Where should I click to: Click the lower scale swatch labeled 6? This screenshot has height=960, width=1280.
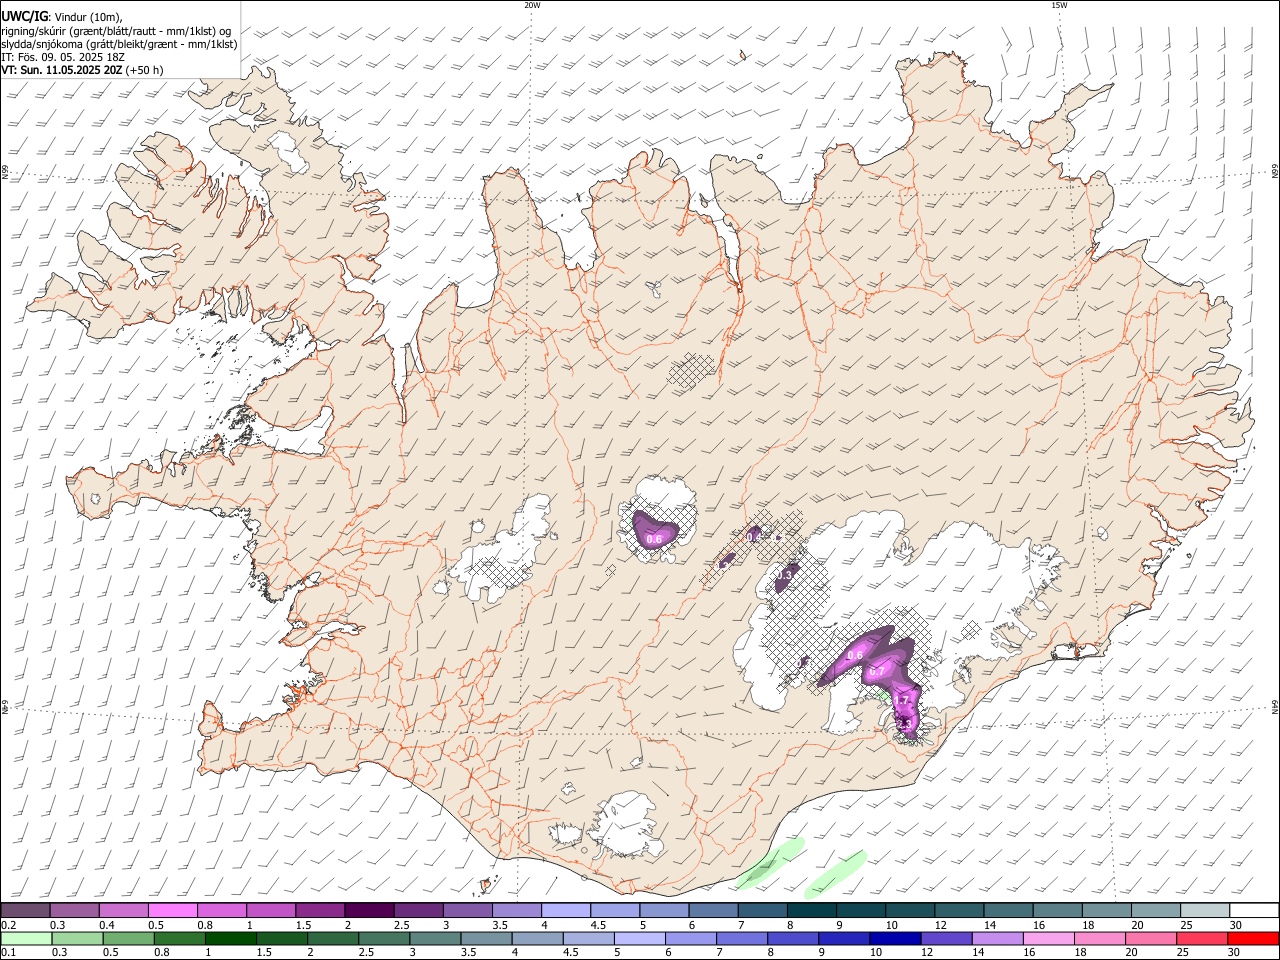[691, 938]
